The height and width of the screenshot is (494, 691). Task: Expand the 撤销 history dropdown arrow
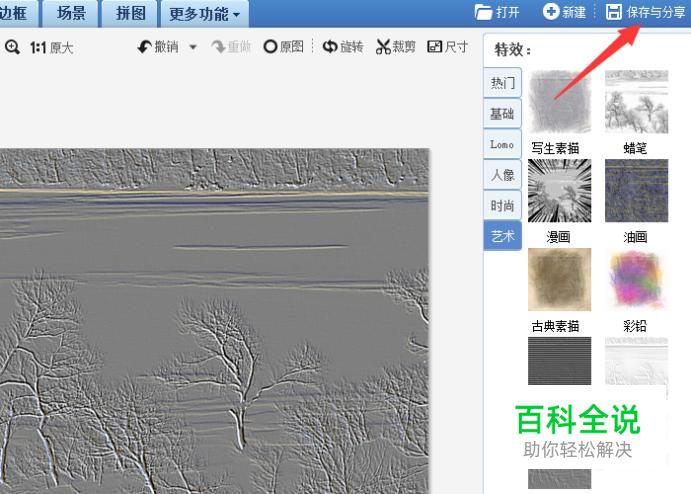[x=193, y=47]
